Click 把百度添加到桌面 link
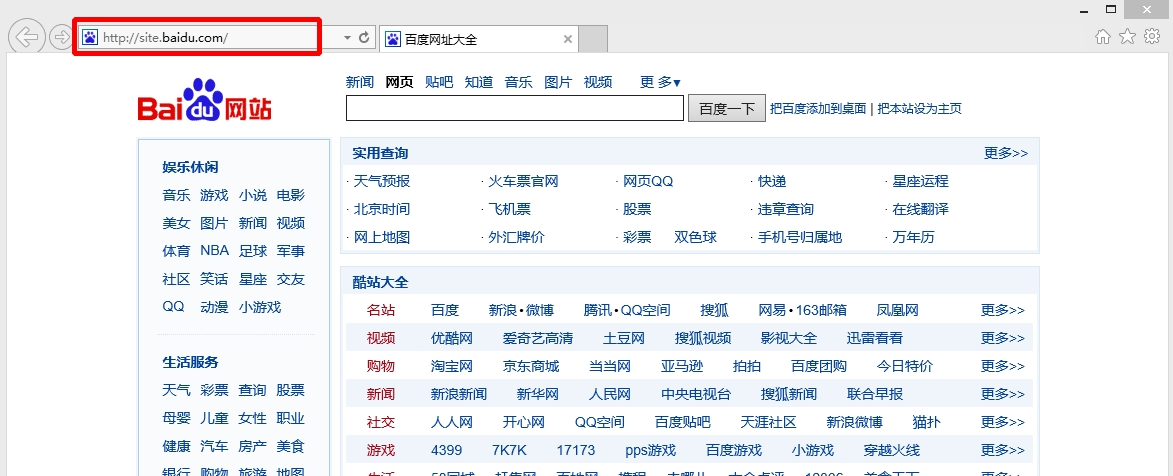1173x476 pixels. pyautogui.click(x=818, y=109)
